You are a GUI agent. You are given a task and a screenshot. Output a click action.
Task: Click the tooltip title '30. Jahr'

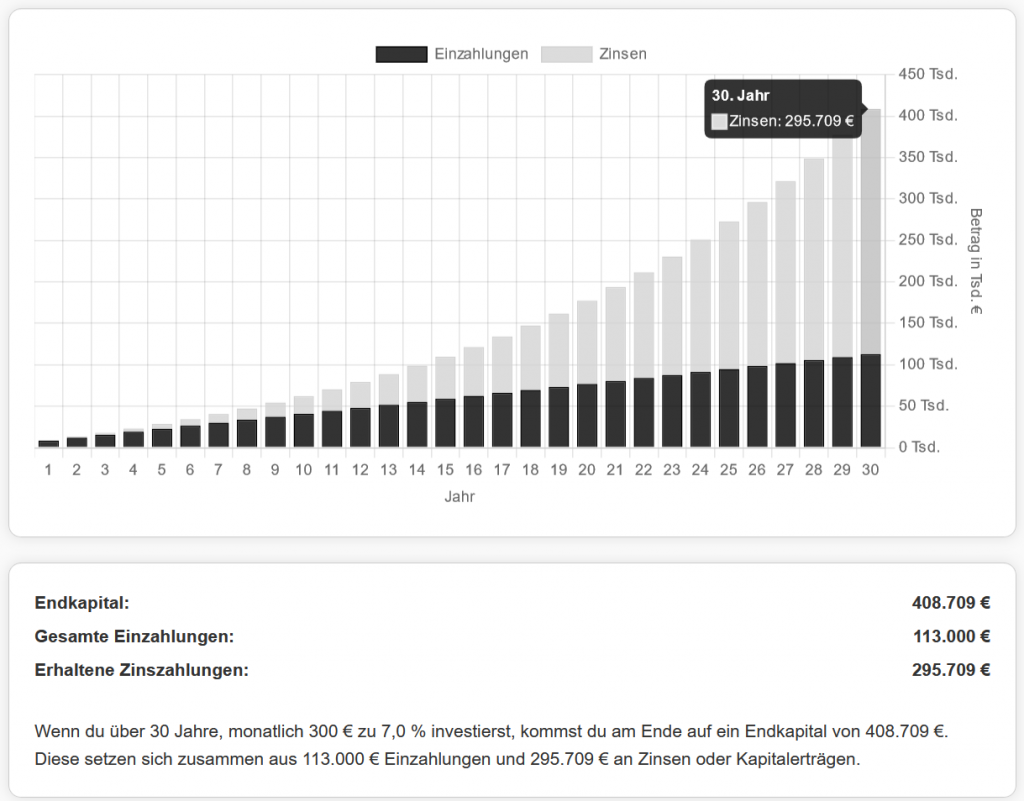pyautogui.click(x=741, y=95)
